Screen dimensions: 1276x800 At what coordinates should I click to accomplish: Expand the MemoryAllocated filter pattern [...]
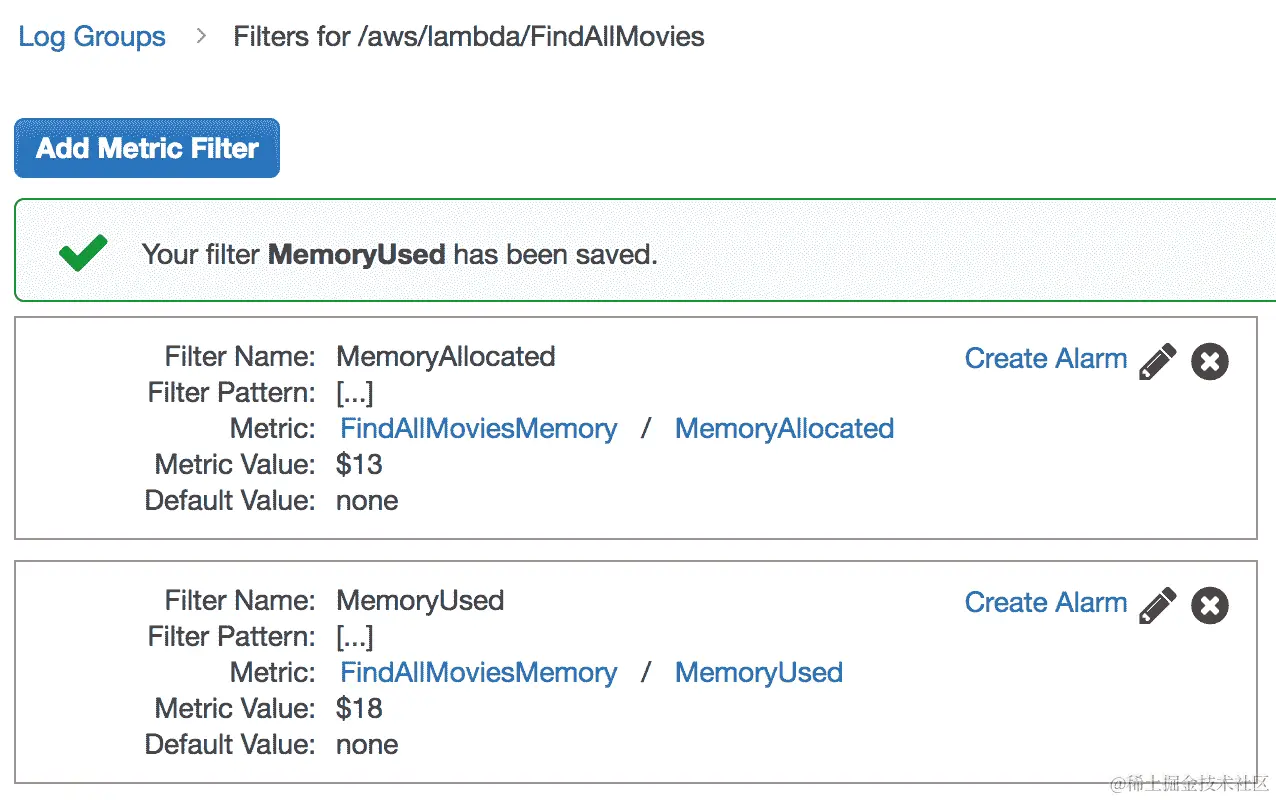[355, 393]
